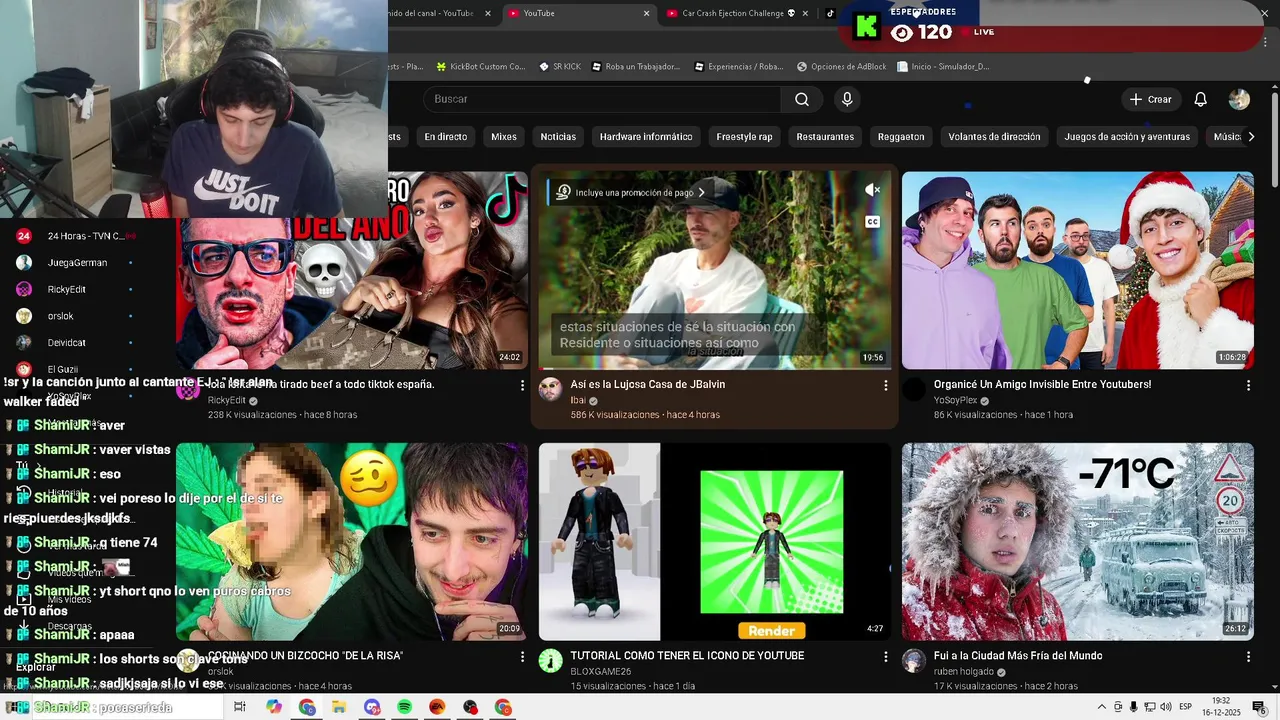The image size is (1280, 720).
Task: Open options for bizcocho video
Action: [522, 656]
